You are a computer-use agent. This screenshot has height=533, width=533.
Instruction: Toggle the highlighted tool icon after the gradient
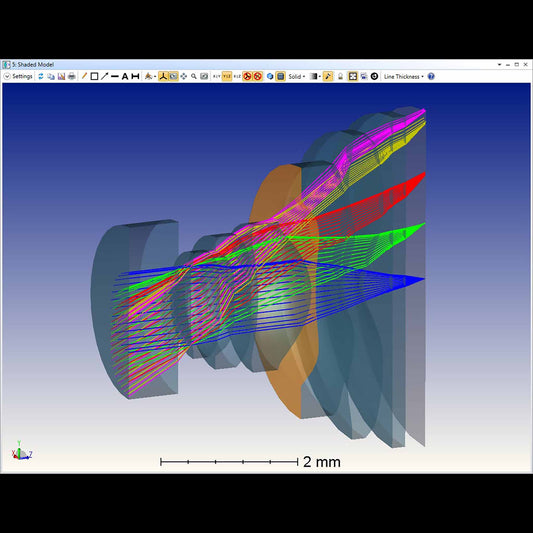pyautogui.click(x=328, y=76)
